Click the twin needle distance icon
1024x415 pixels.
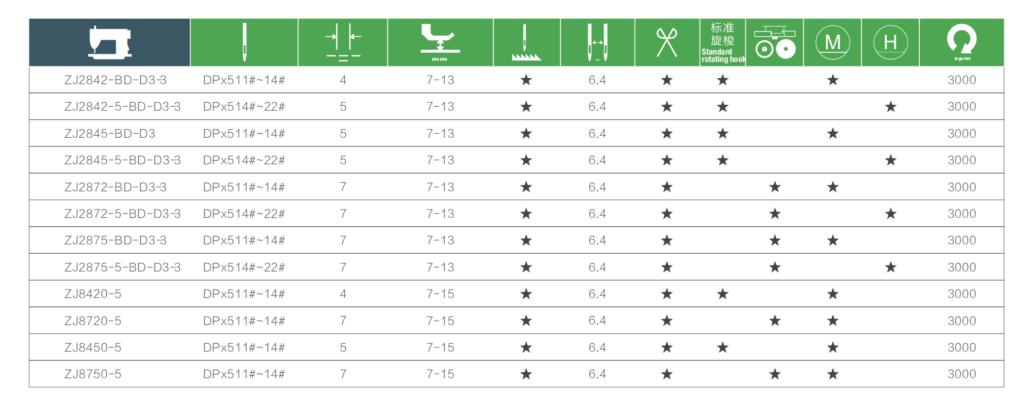(598, 43)
